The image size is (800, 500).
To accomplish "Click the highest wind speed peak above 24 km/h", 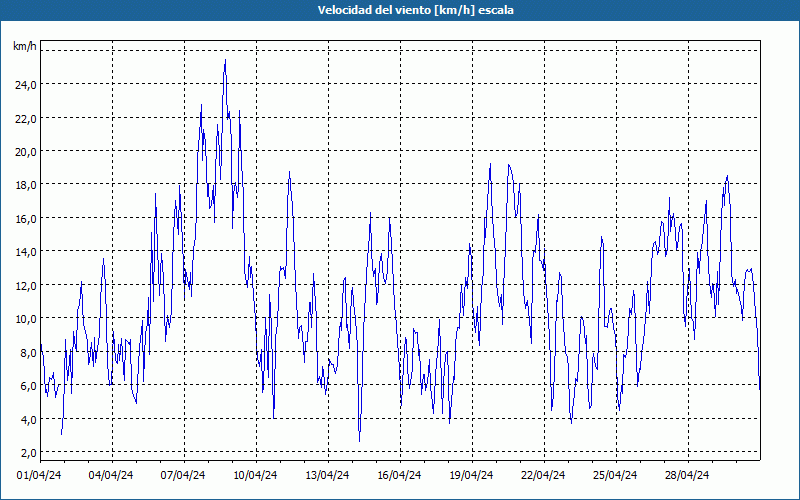I will (225, 61).
